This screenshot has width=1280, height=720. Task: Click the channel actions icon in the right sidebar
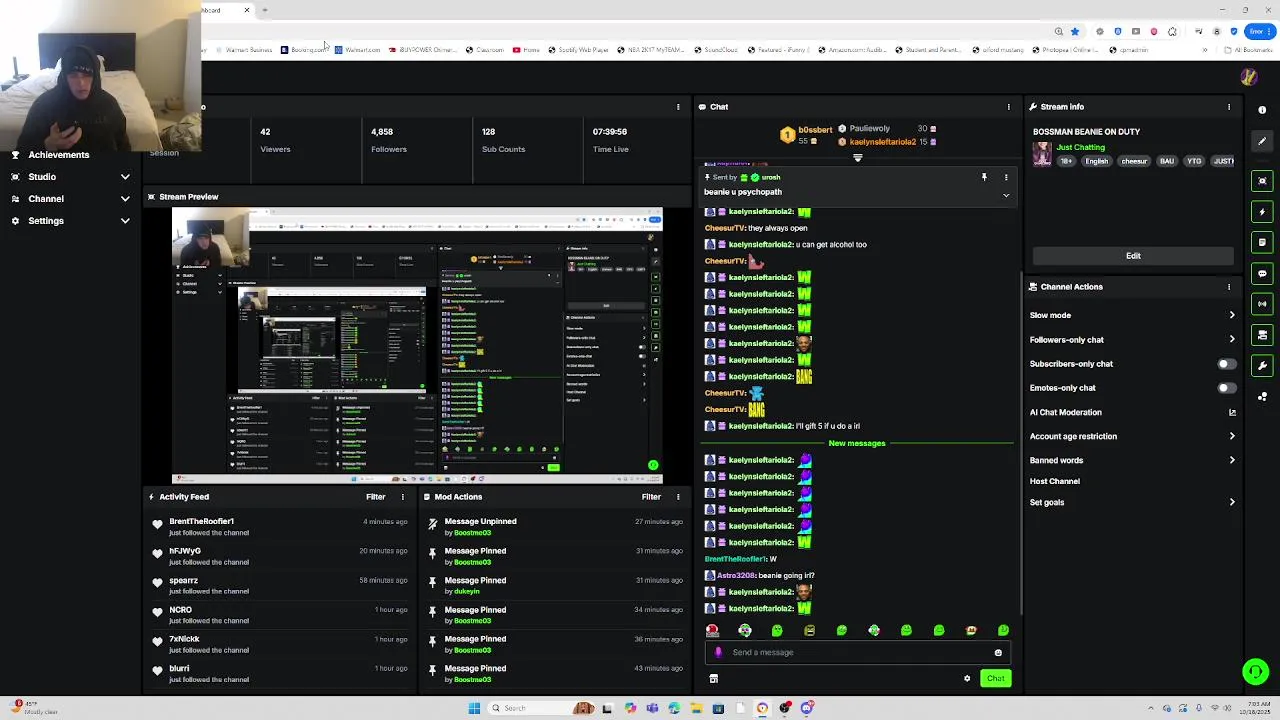click(1262, 335)
